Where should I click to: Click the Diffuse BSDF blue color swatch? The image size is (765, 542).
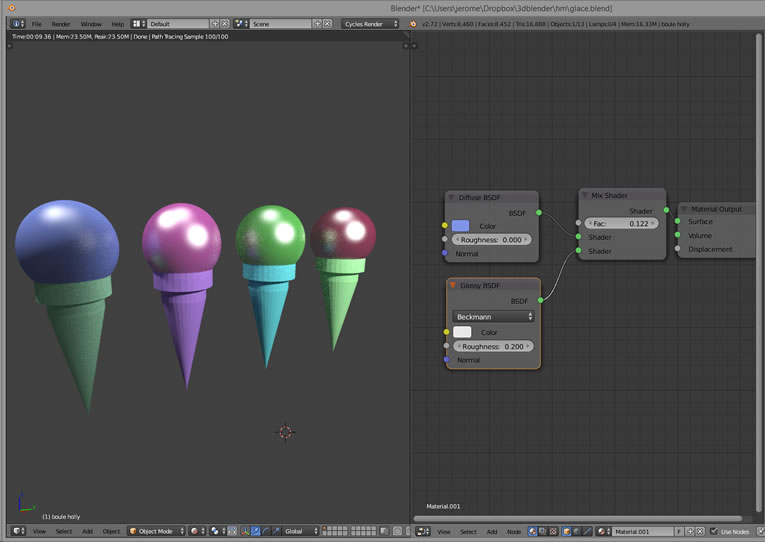pos(460,226)
